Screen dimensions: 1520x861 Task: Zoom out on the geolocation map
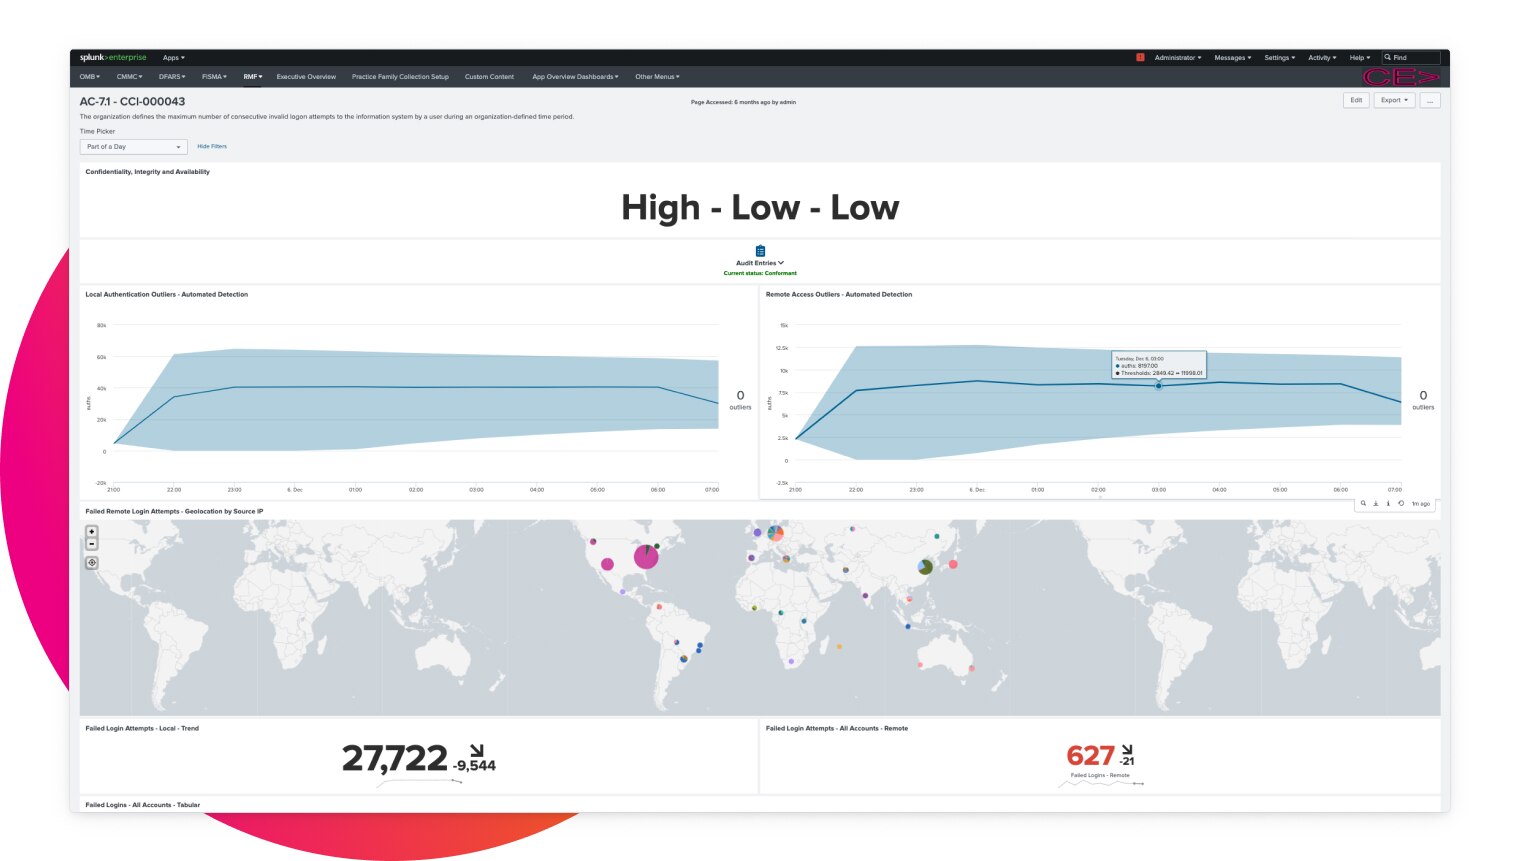click(92, 544)
